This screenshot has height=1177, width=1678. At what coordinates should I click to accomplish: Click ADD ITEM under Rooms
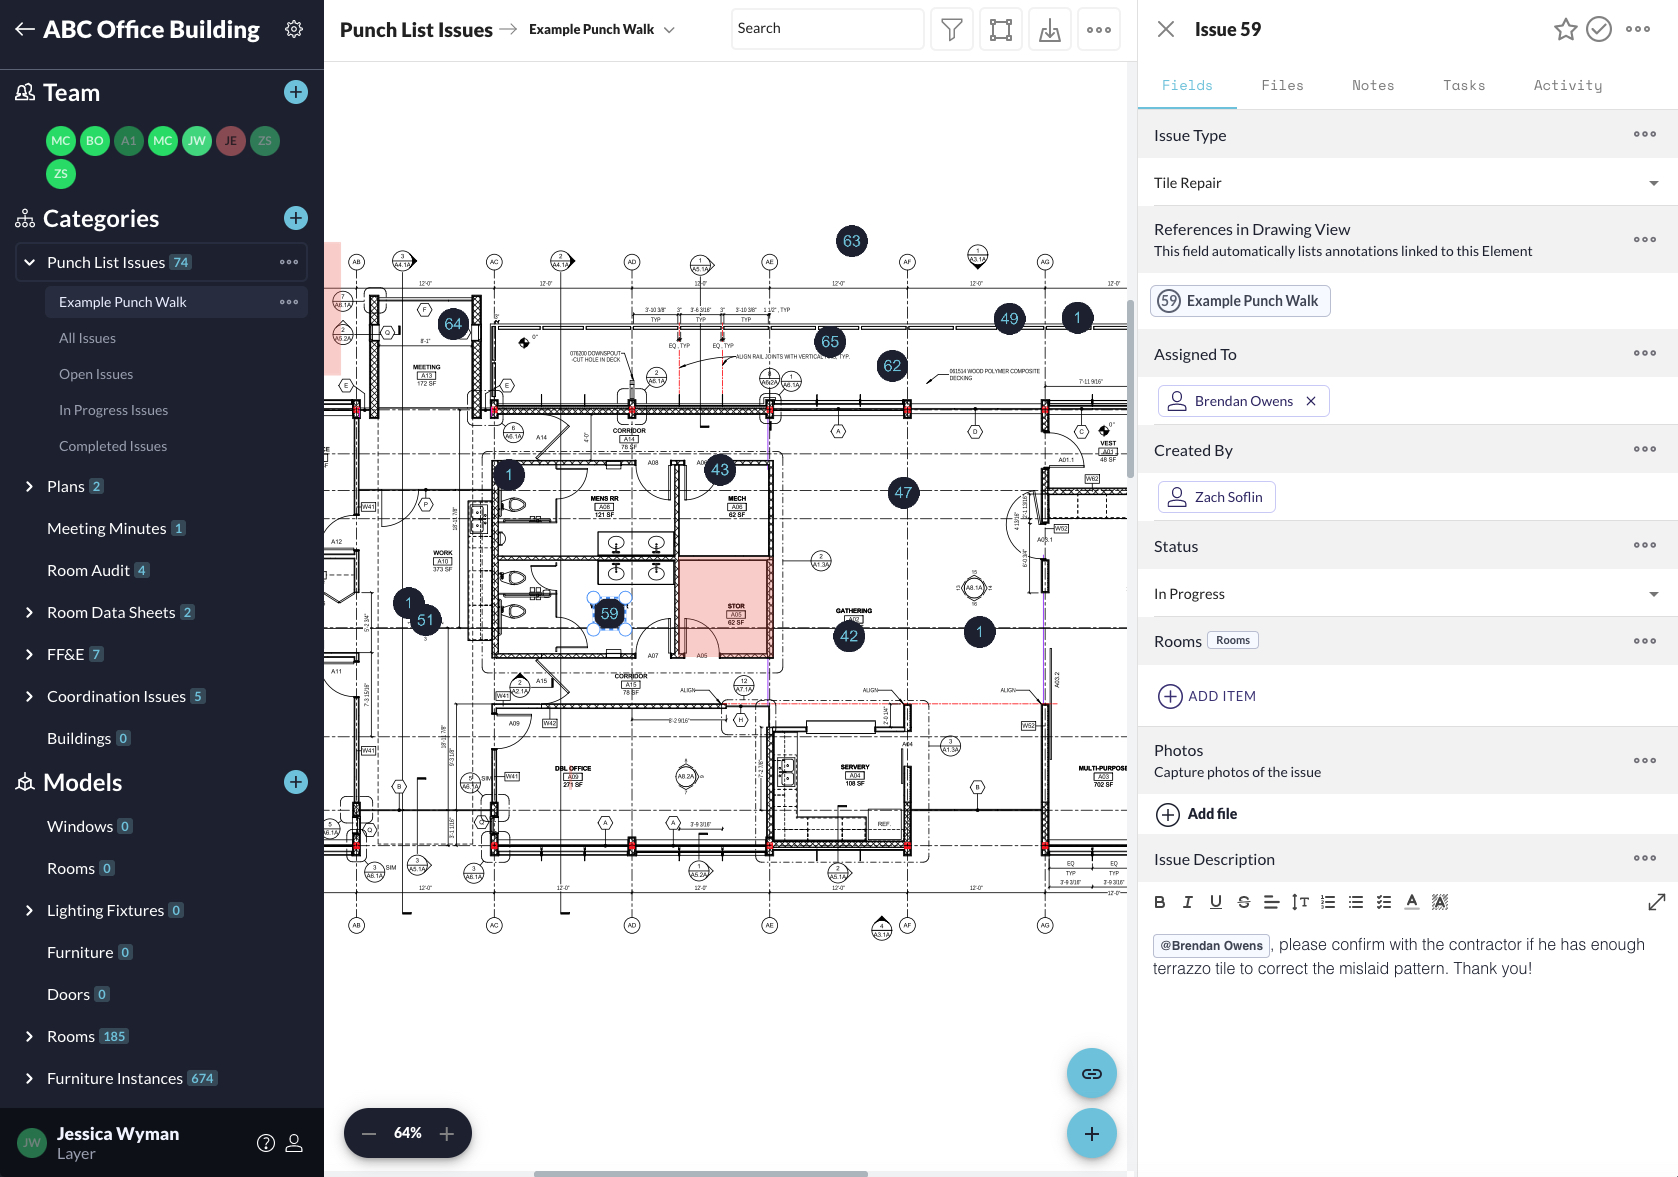[1207, 696]
